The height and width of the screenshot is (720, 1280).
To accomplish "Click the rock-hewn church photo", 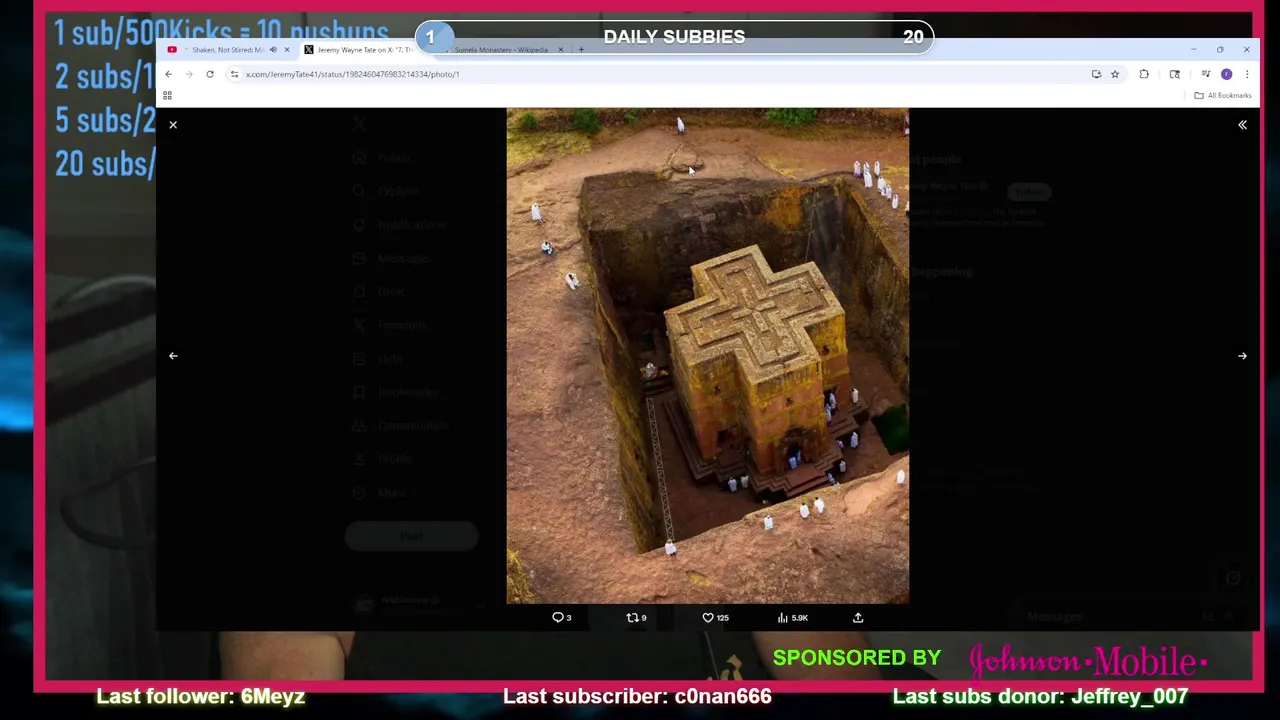I will click(x=708, y=356).
